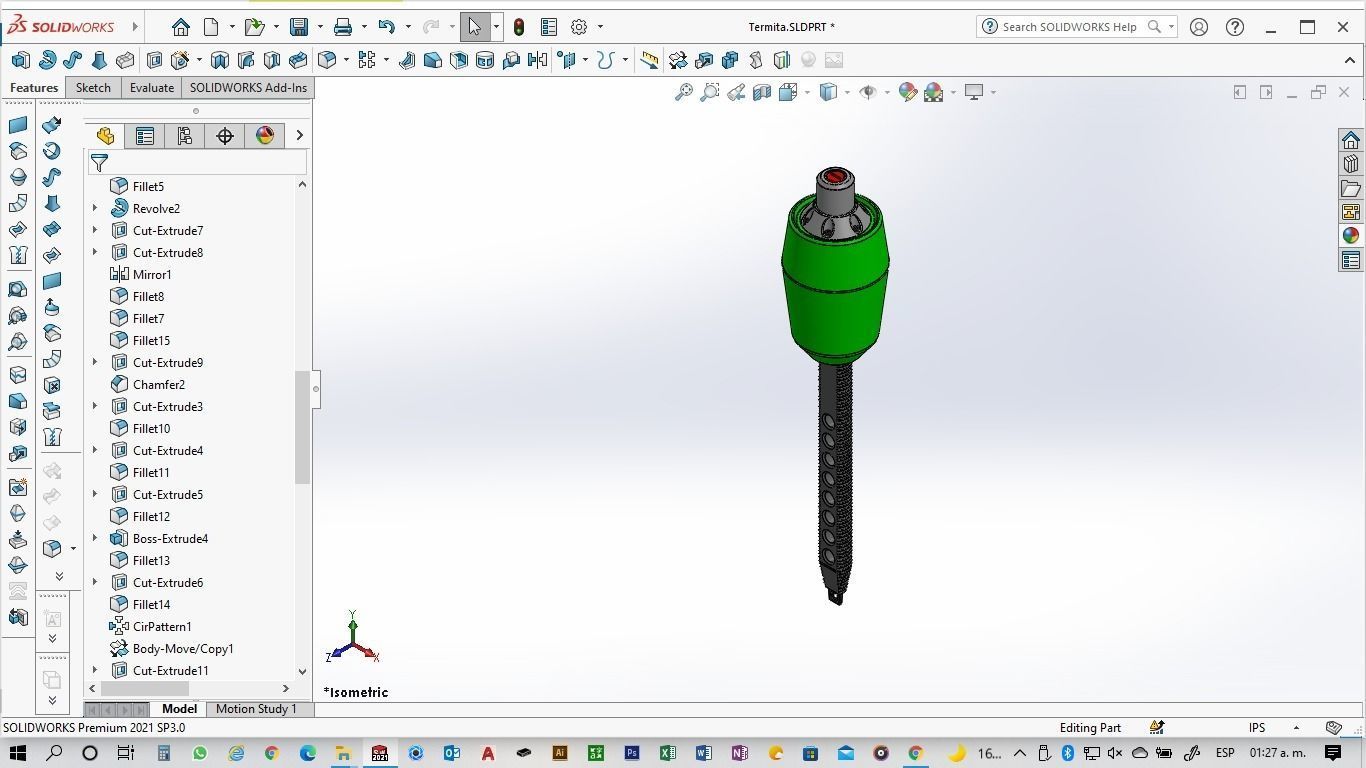Open the Search SOLIDWORKS Help dropdown arrow
This screenshot has height=768, width=1366.
pyautogui.click(x=1171, y=27)
